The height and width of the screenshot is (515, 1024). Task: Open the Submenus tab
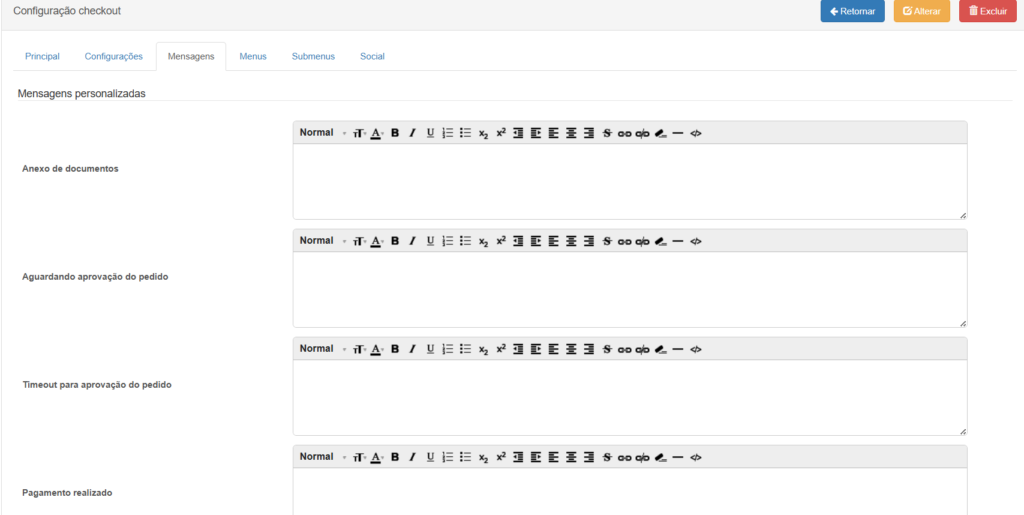click(313, 57)
